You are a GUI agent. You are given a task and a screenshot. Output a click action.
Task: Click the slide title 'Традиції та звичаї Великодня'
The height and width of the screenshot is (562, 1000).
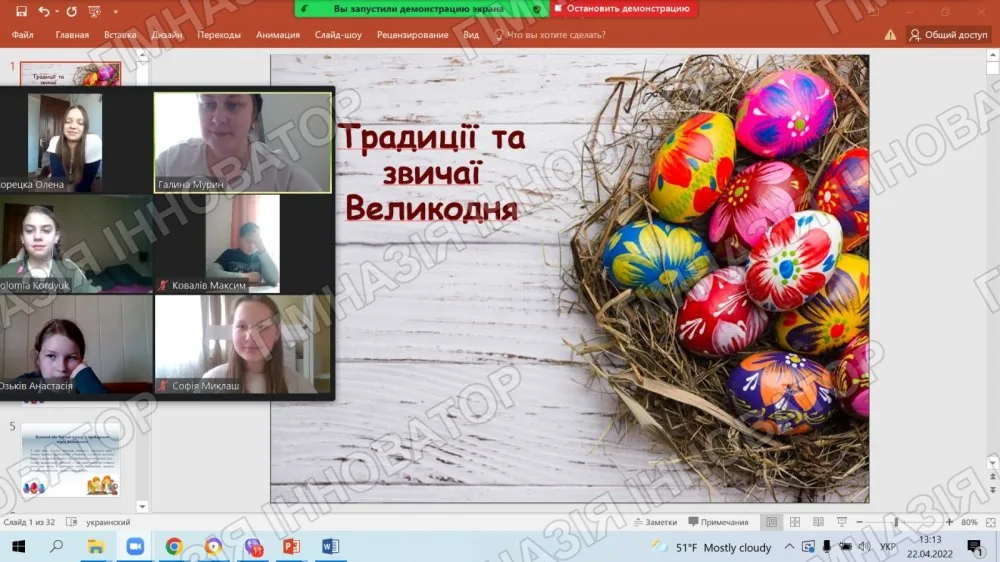point(432,173)
